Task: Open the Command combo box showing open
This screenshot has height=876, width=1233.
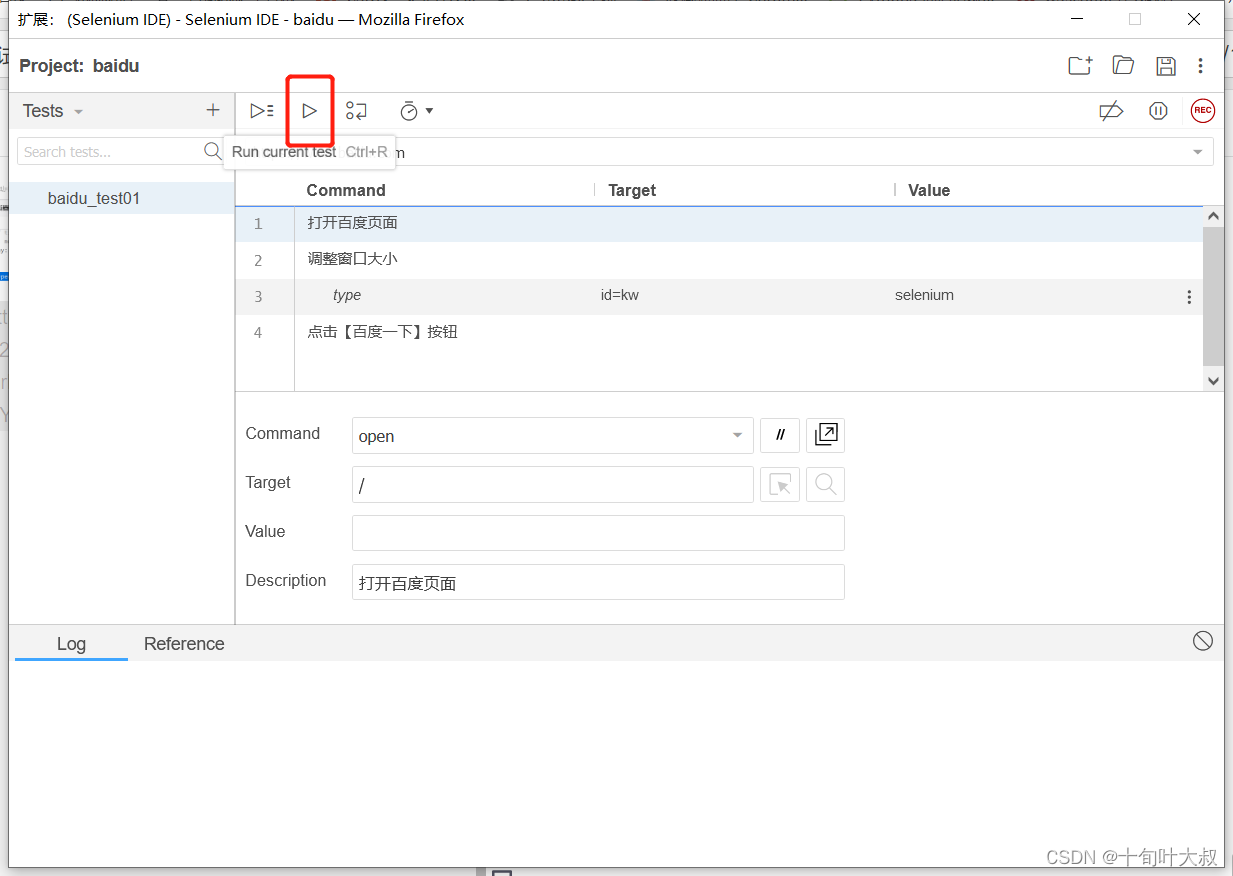Action: click(x=552, y=436)
